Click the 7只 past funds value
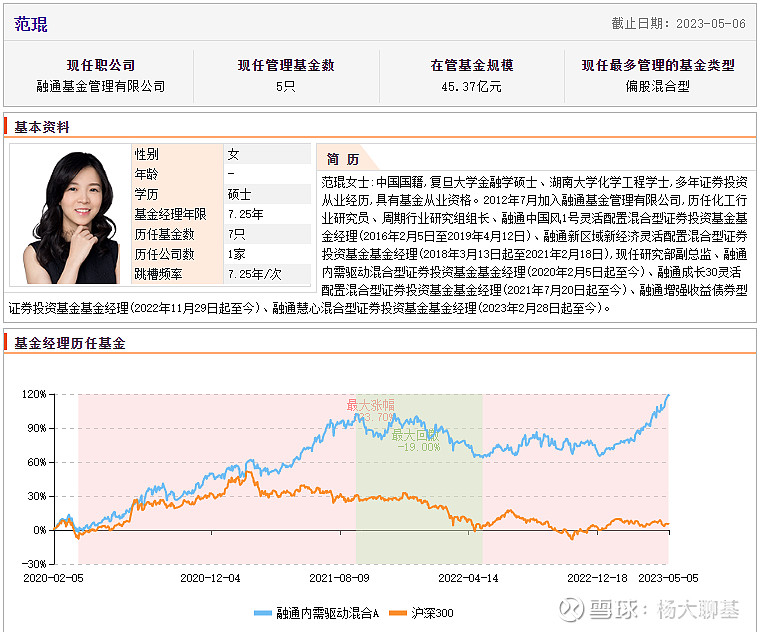Viewport: 761px width, 632px height. [x=236, y=234]
